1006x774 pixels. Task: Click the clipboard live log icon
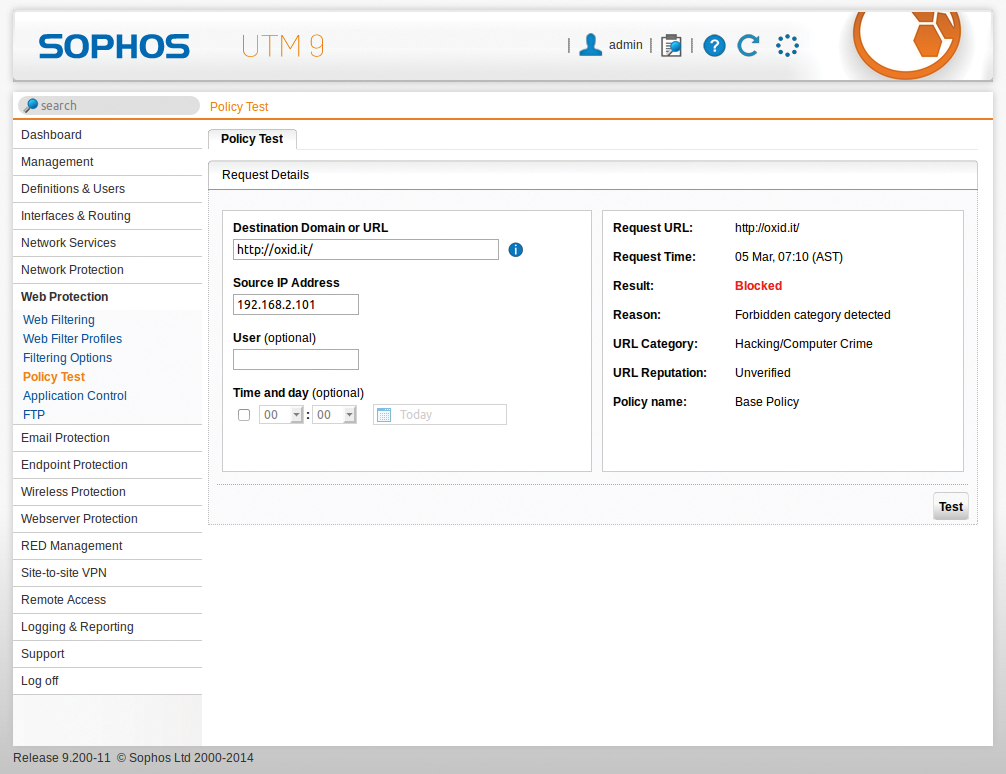(671, 44)
